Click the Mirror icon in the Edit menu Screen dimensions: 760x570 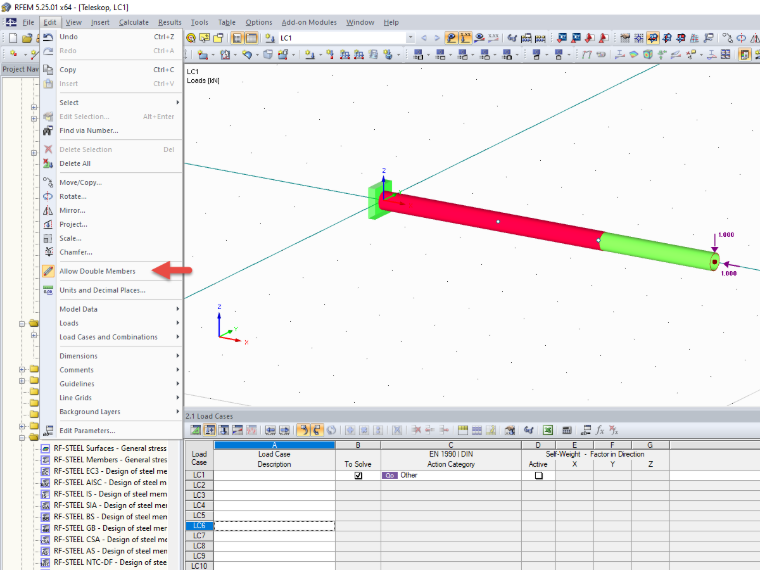coord(48,211)
